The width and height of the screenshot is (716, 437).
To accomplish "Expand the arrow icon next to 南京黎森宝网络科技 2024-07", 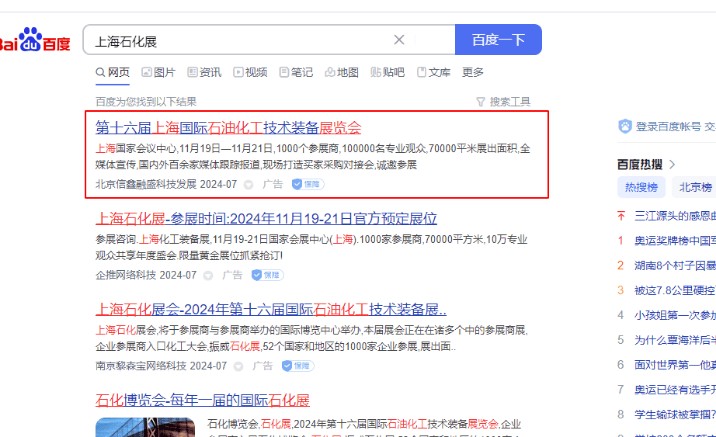I will pos(238,366).
